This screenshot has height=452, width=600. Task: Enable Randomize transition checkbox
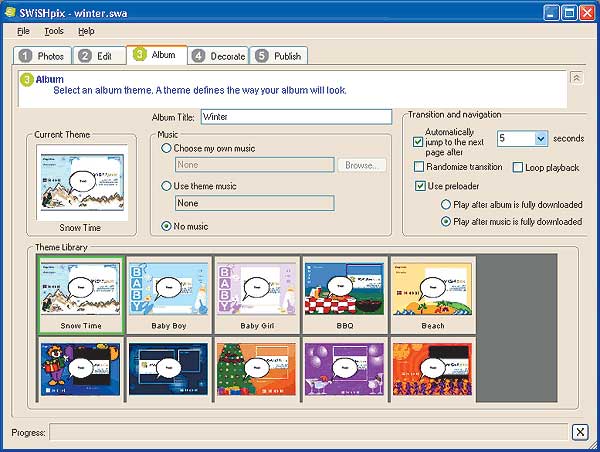(420, 167)
